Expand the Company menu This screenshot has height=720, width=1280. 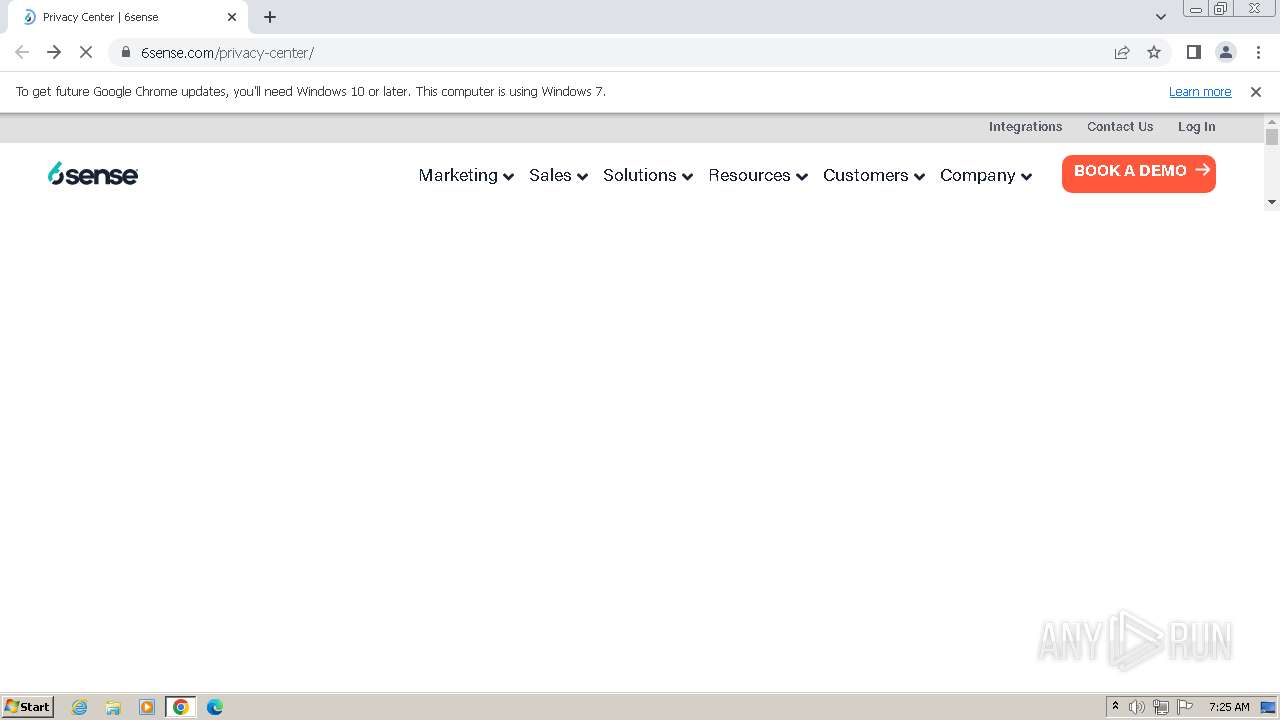point(986,175)
